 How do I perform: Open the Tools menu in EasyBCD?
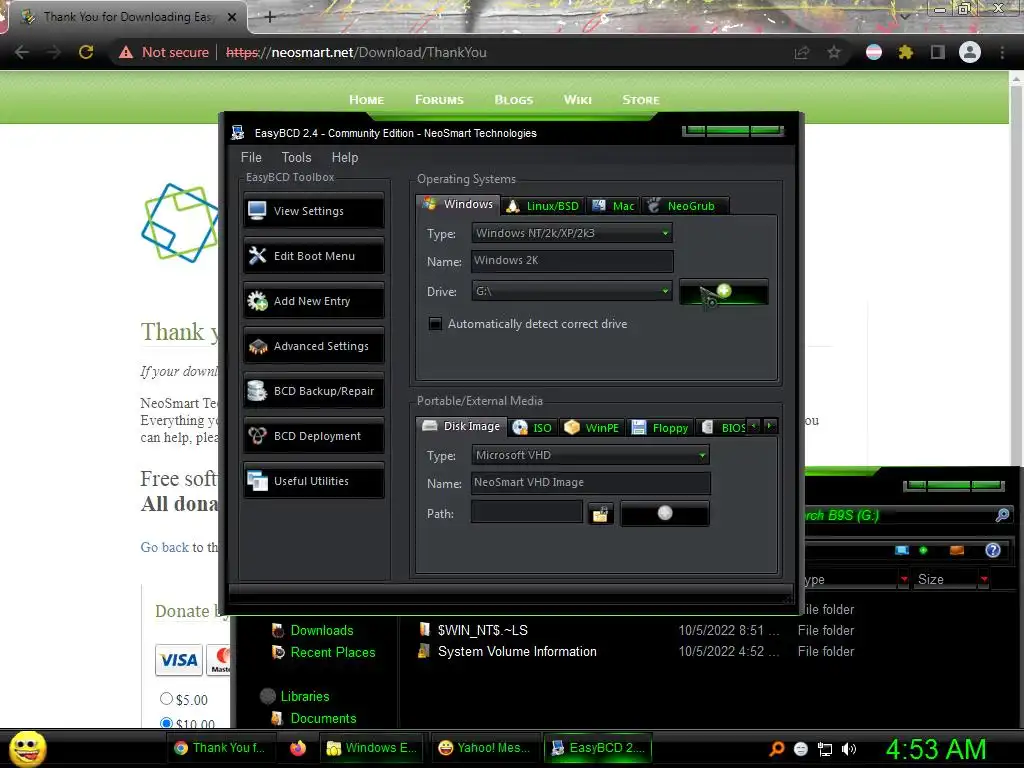(x=296, y=157)
